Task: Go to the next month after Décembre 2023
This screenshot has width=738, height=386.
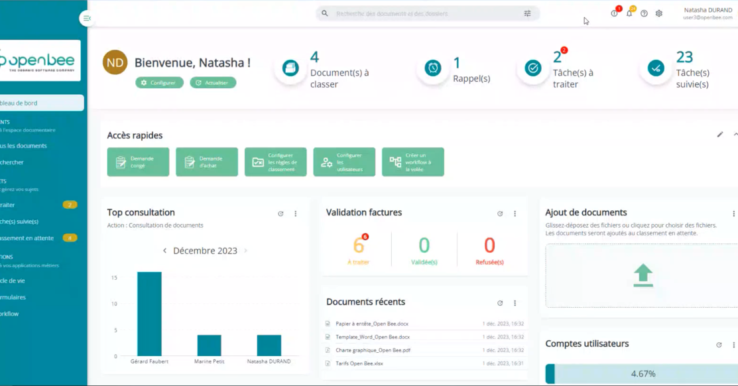Action: coord(245,251)
